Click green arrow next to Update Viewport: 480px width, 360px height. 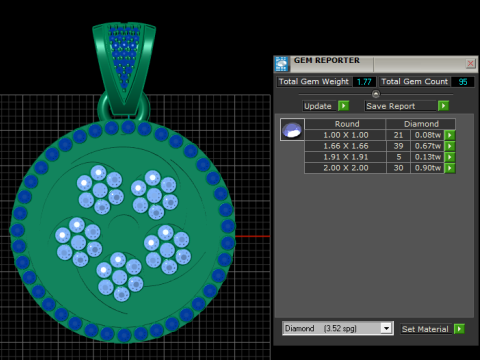tap(343, 106)
